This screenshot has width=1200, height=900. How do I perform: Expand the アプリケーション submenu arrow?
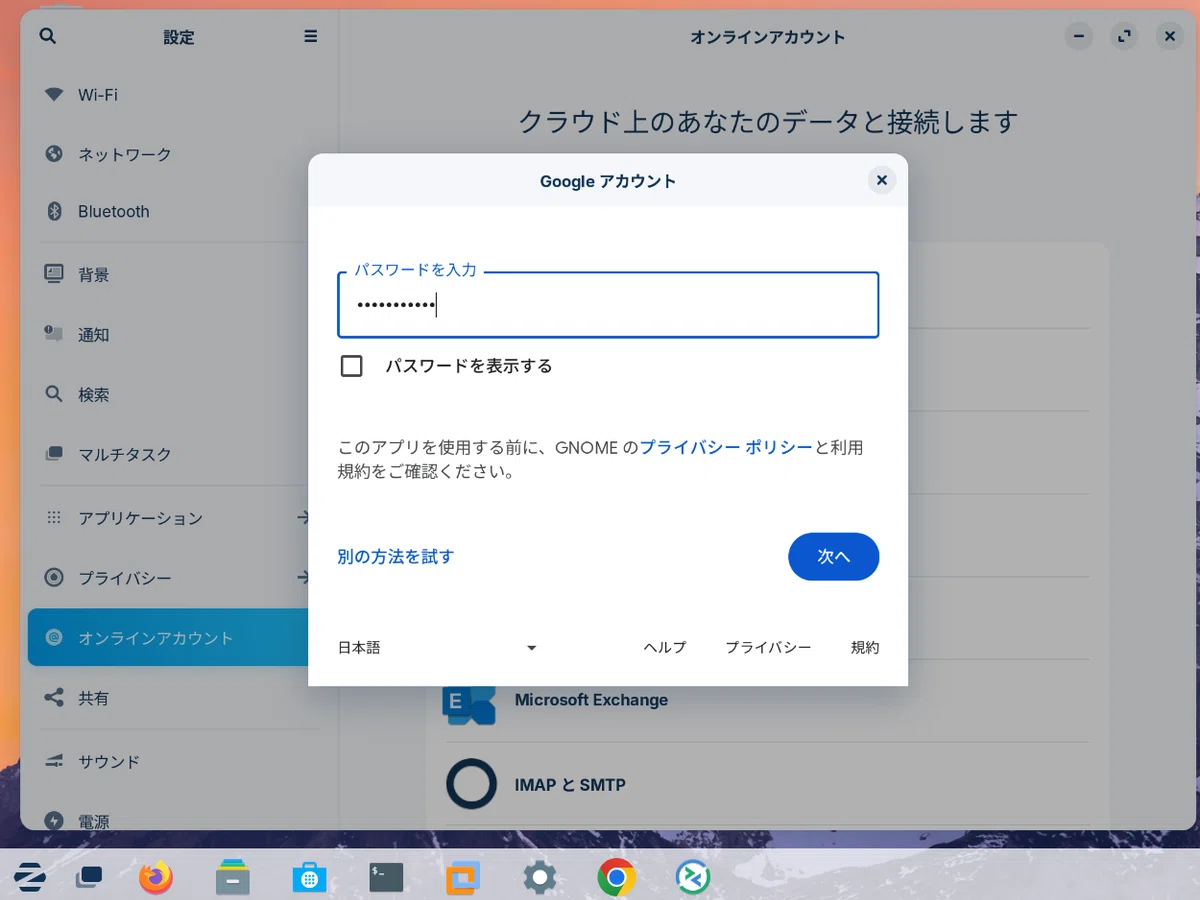tap(304, 518)
